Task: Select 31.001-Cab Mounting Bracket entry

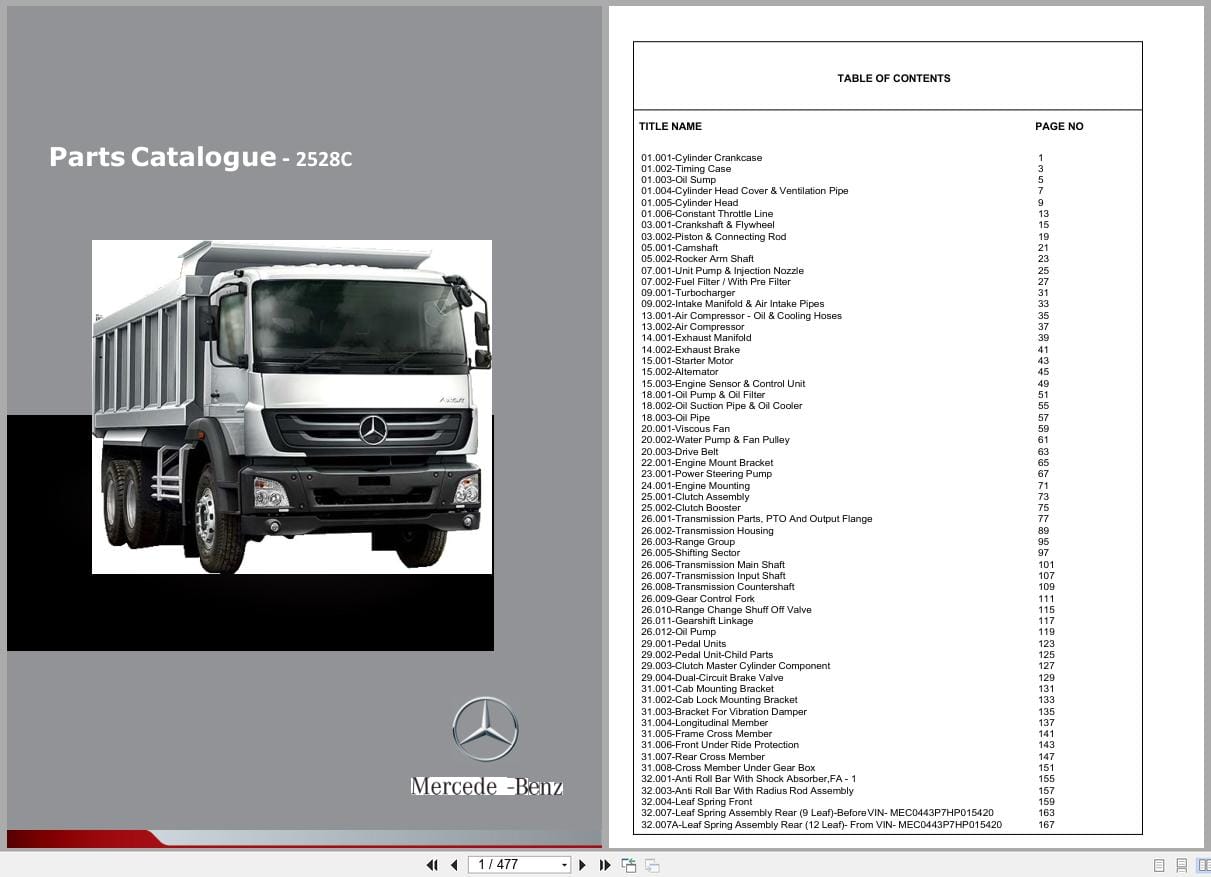Action: [707, 689]
